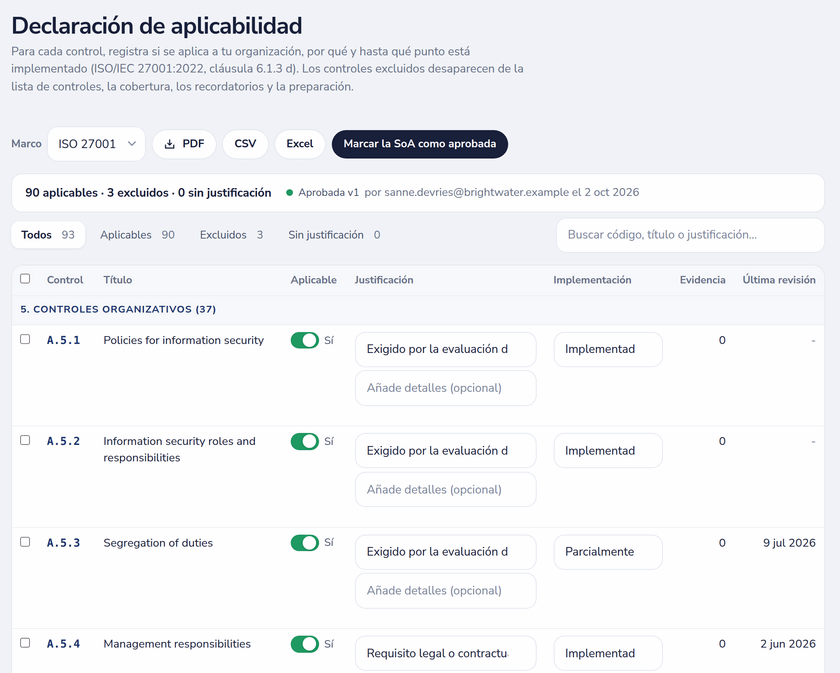
Task: Open control code A.5.4
Action: (x=63, y=644)
